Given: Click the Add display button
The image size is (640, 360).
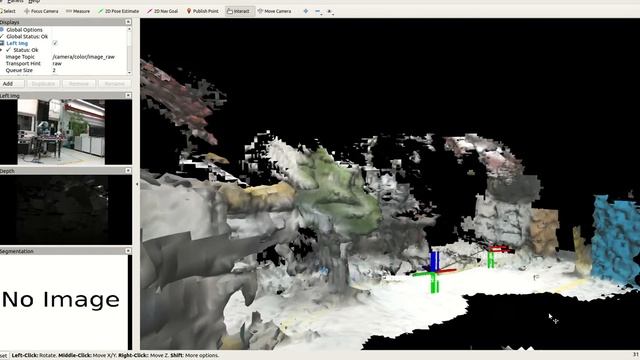Looking at the screenshot, I should pyautogui.click(x=12, y=84).
